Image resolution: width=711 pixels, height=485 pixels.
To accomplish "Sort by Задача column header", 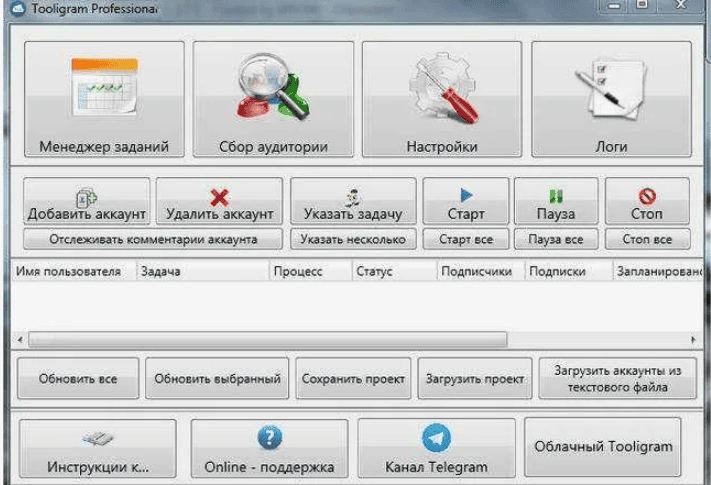I will point(203,271).
